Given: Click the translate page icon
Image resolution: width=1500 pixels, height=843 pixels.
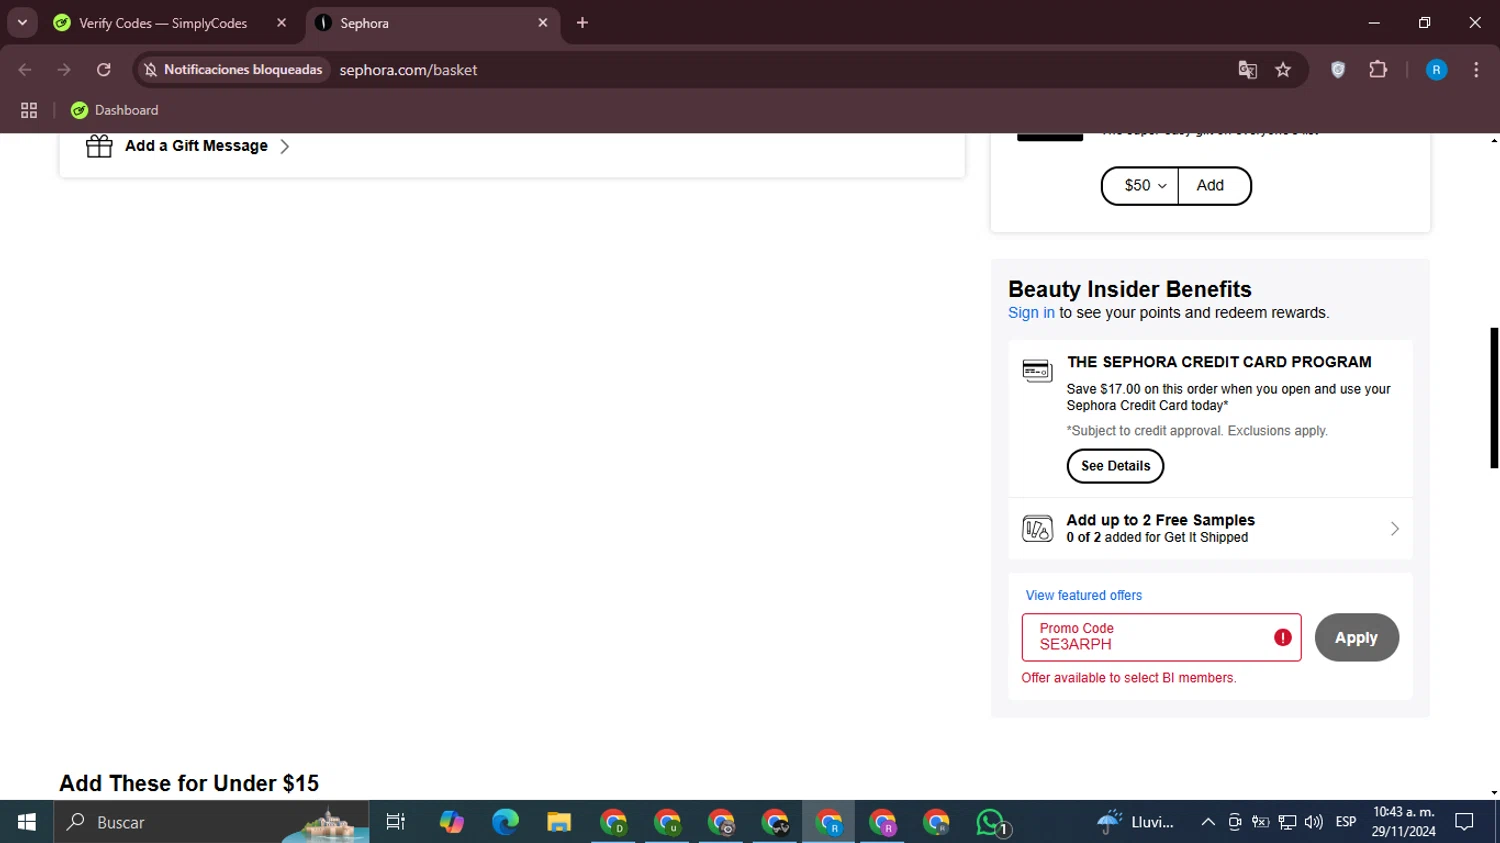Looking at the screenshot, I should 1247,70.
